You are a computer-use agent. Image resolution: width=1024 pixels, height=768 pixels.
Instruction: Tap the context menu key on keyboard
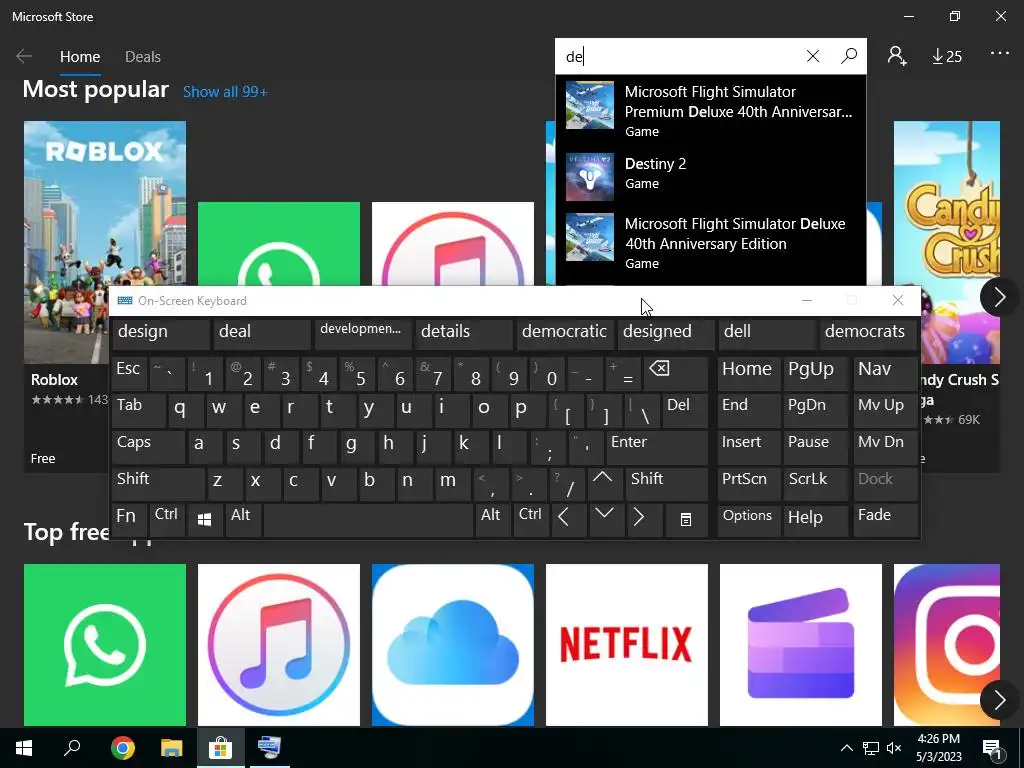686,520
